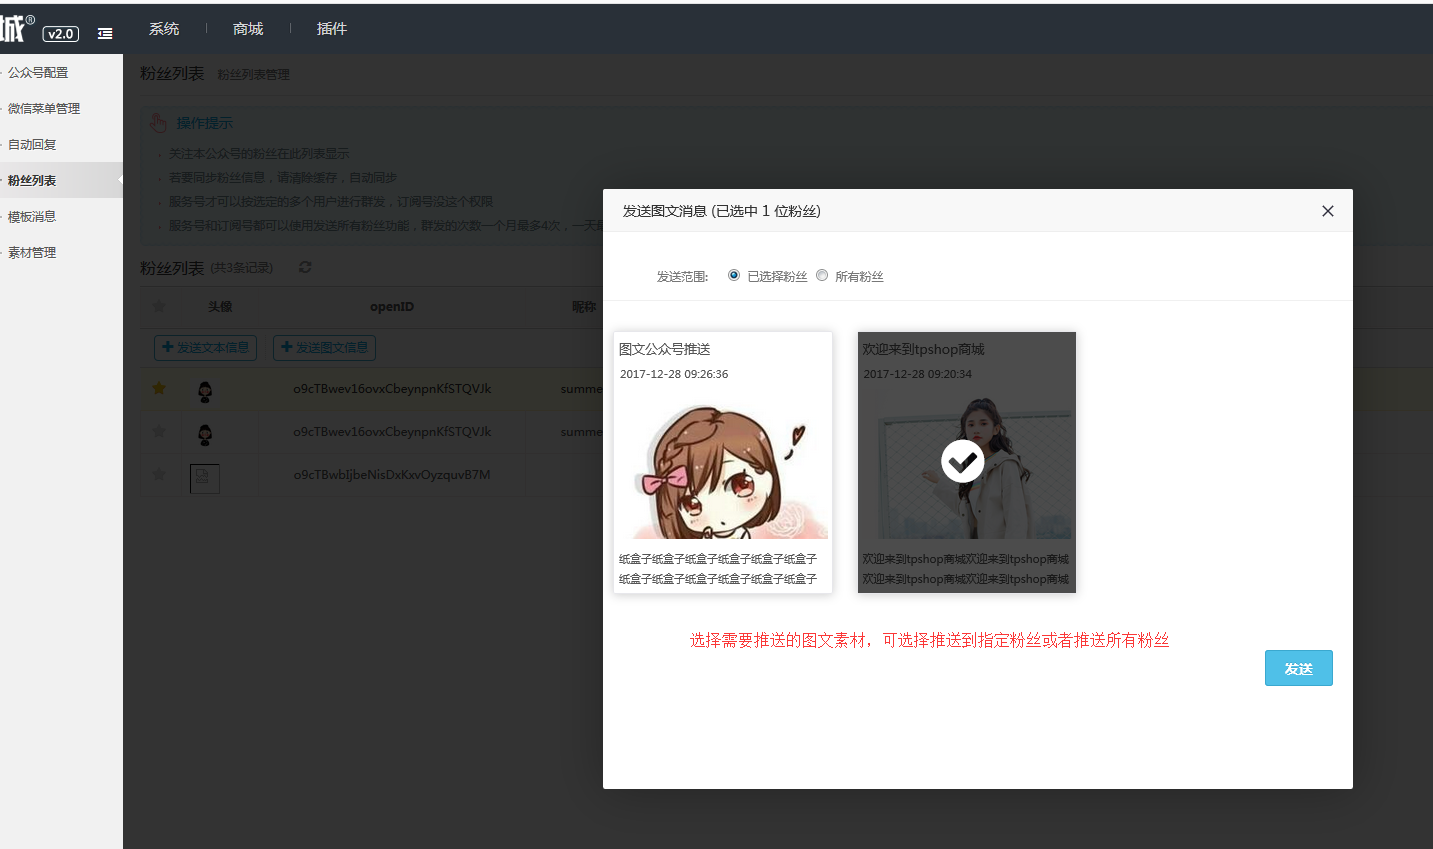Select the 已选择粉丝 radio button
The height and width of the screenshot is (849, 1433).
(x=734, y=276)
